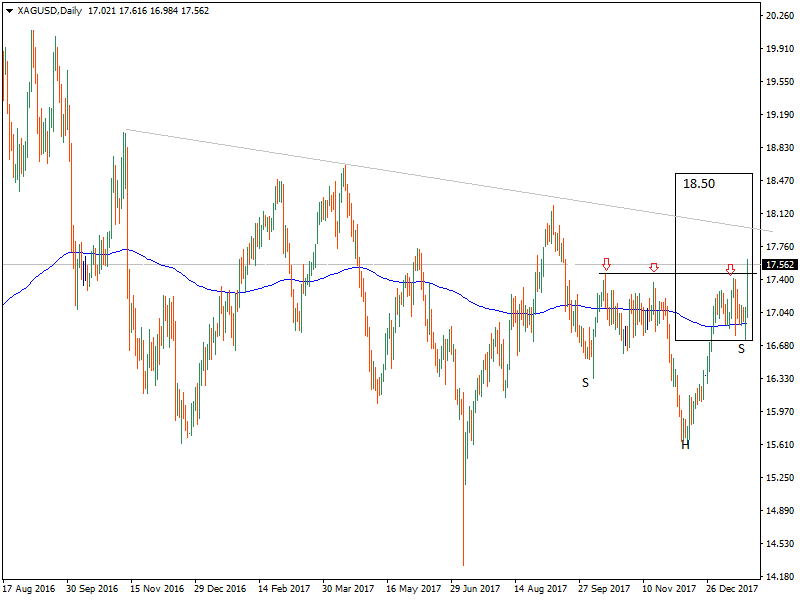
Task: Click the 10 Nov 2017 date label
Action: point(668,589)
